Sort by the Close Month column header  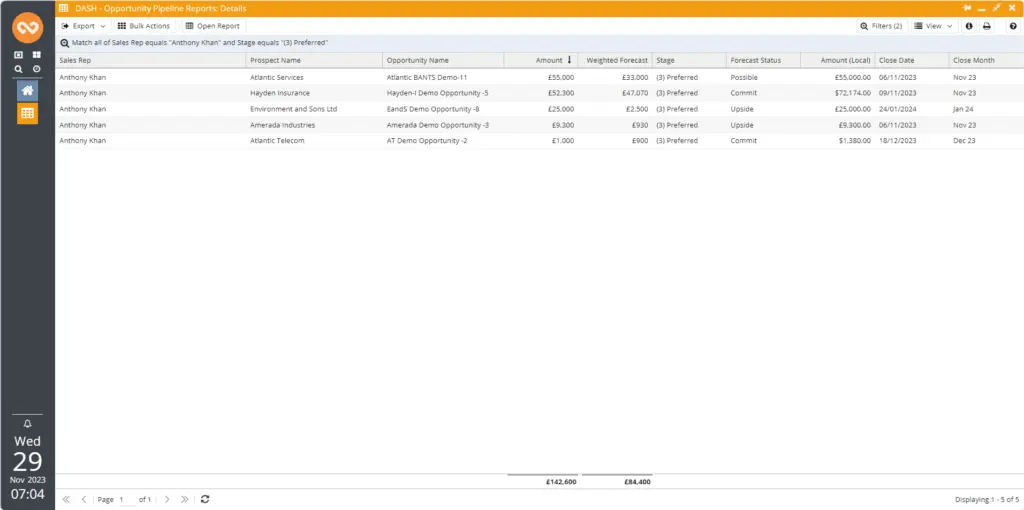986,60
